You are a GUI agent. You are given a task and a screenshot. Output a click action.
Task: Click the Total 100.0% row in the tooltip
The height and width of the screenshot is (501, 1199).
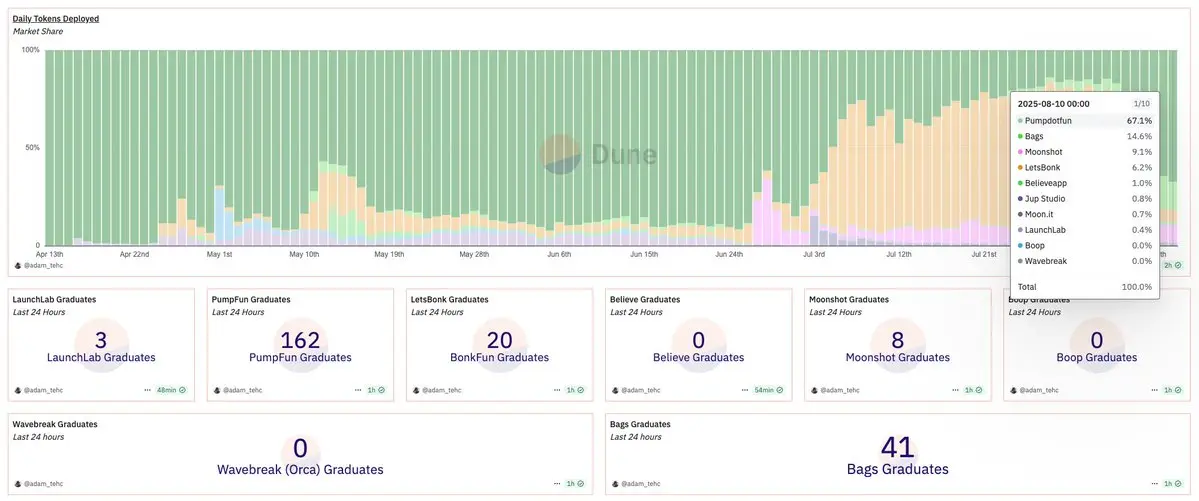click(1085, 287)
